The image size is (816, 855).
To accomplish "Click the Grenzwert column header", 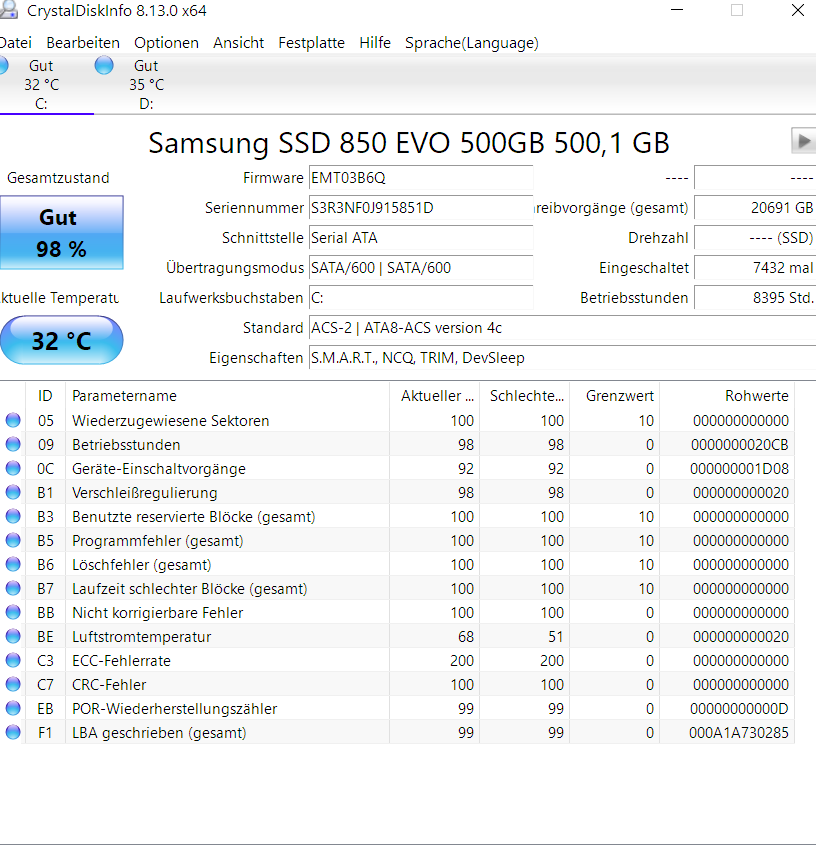I will (615, 396).
